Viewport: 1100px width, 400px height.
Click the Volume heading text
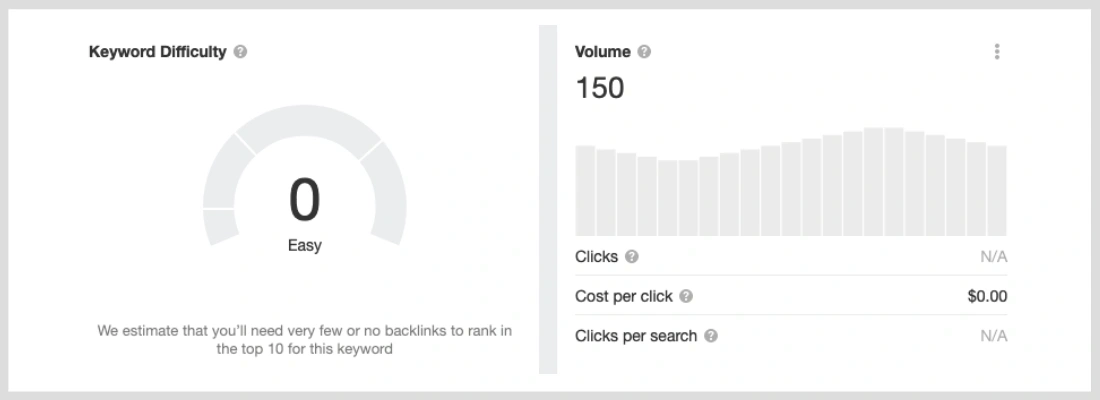[603, 52]
